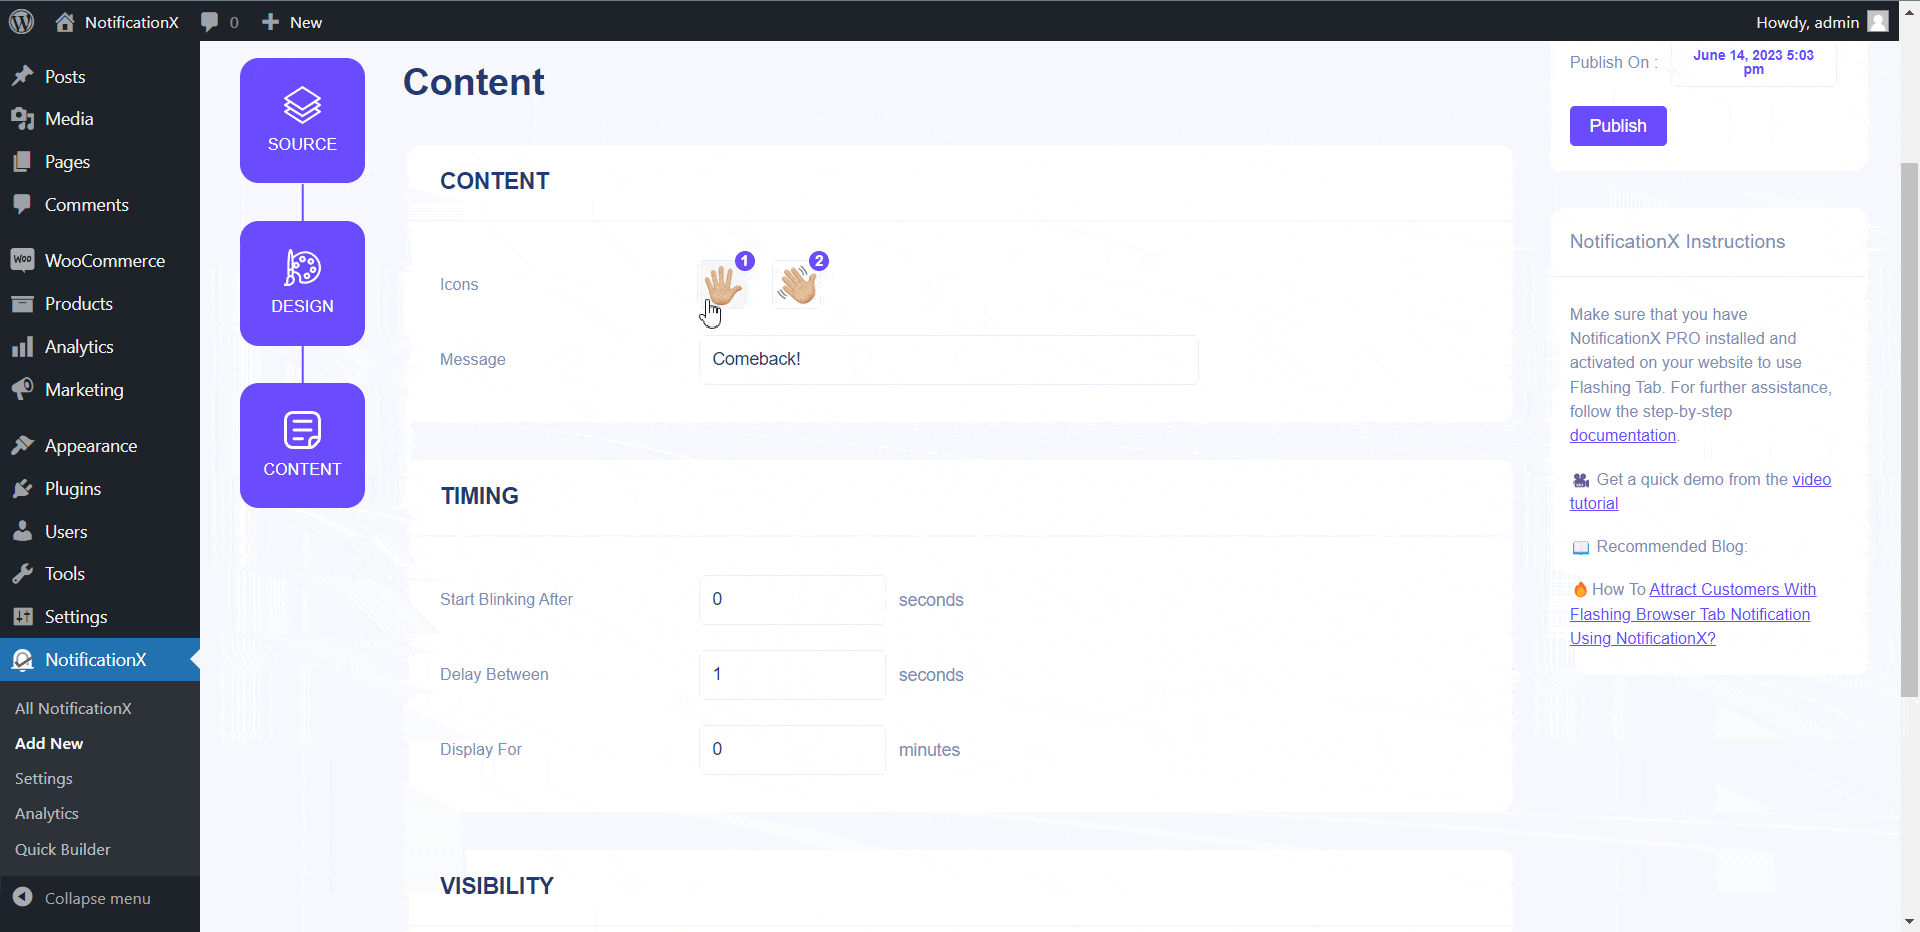Open the WordPress logo menu

(x=21, y=21)
